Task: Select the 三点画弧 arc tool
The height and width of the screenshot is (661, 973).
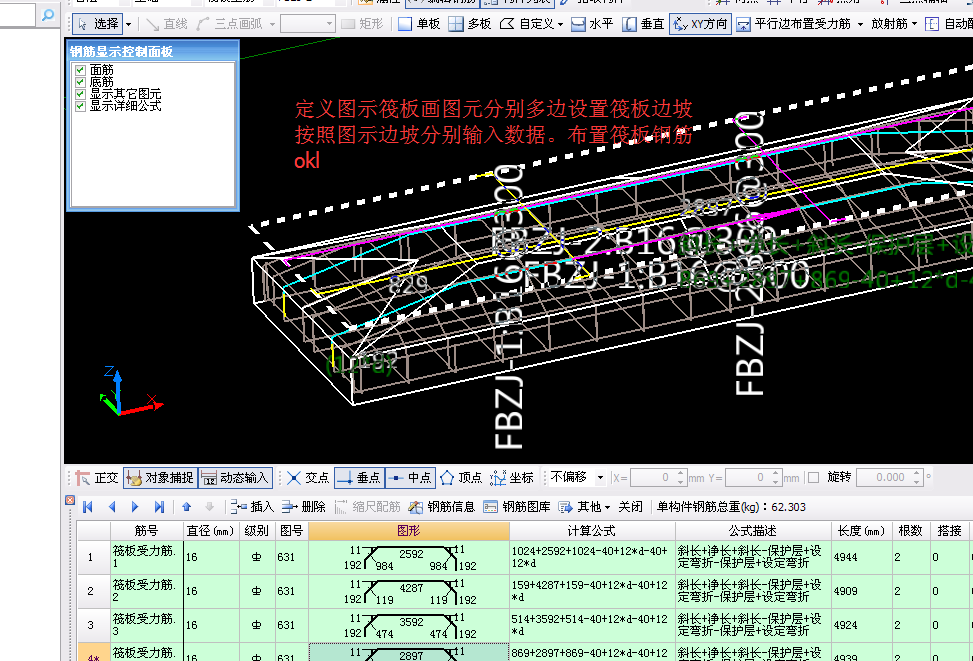Action: point(230,24)
